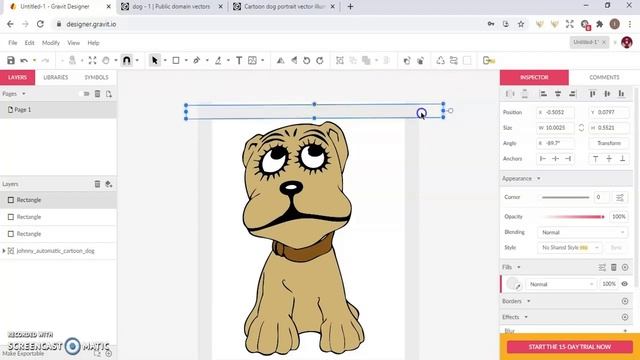Open the Blending mode dropdown
640x360 pixels.
583,232
